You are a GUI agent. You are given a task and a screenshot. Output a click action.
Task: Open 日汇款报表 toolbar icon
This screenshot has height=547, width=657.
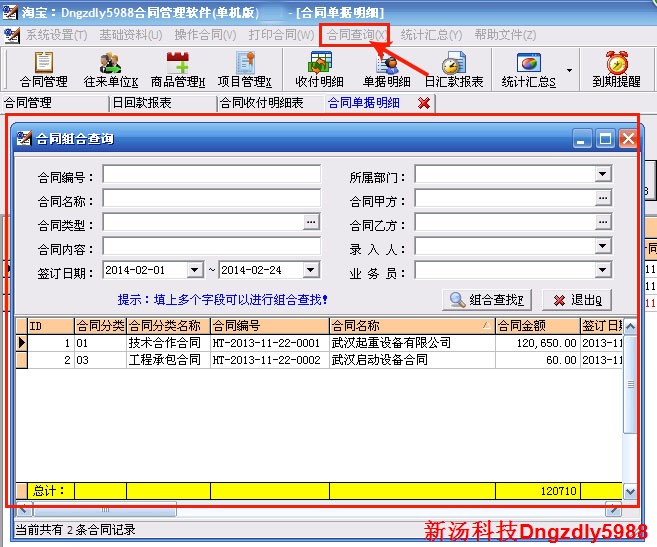point(454,70)
